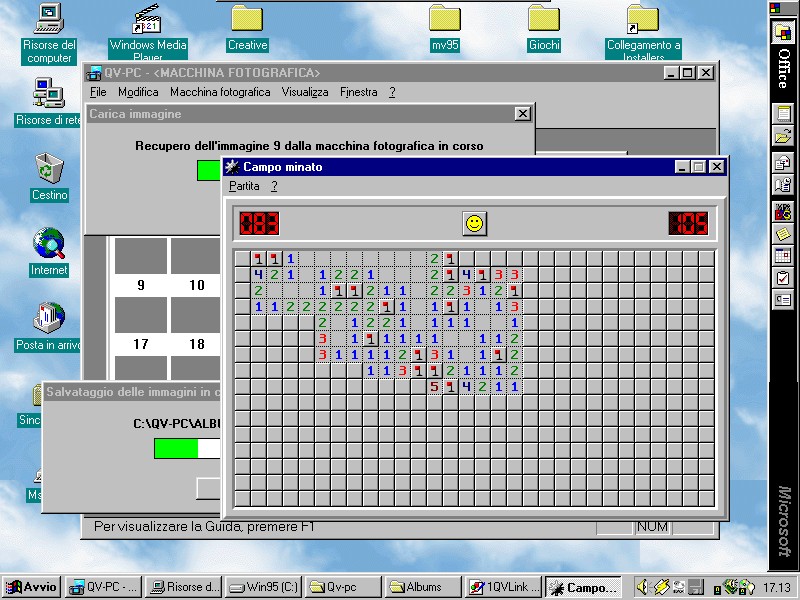The image size is (800, 600).
Task: Click the volume speaker tray icon
Action: point(642,587)
